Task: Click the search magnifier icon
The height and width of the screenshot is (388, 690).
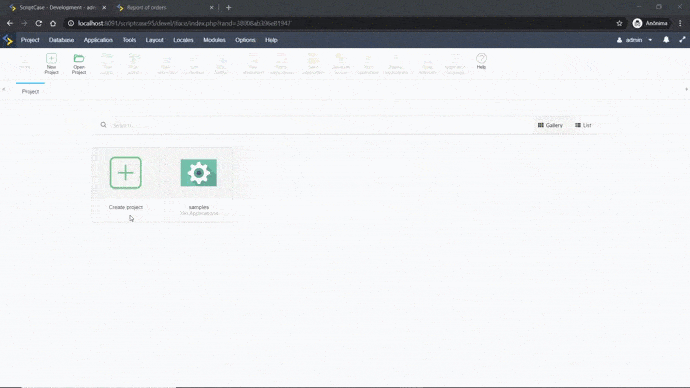Action: (103, 125)
